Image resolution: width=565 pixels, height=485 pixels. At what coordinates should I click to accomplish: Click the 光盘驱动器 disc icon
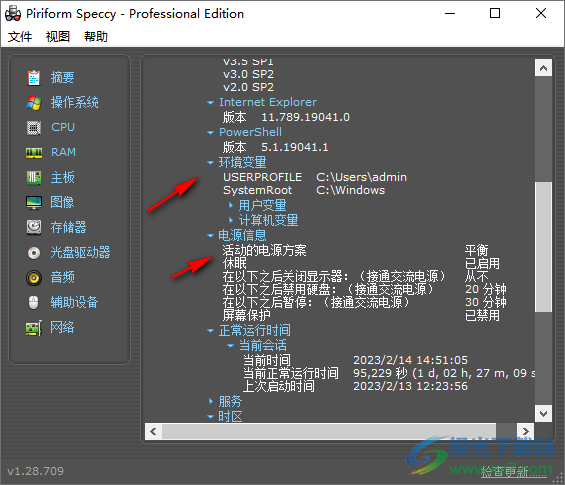(34, 253)
